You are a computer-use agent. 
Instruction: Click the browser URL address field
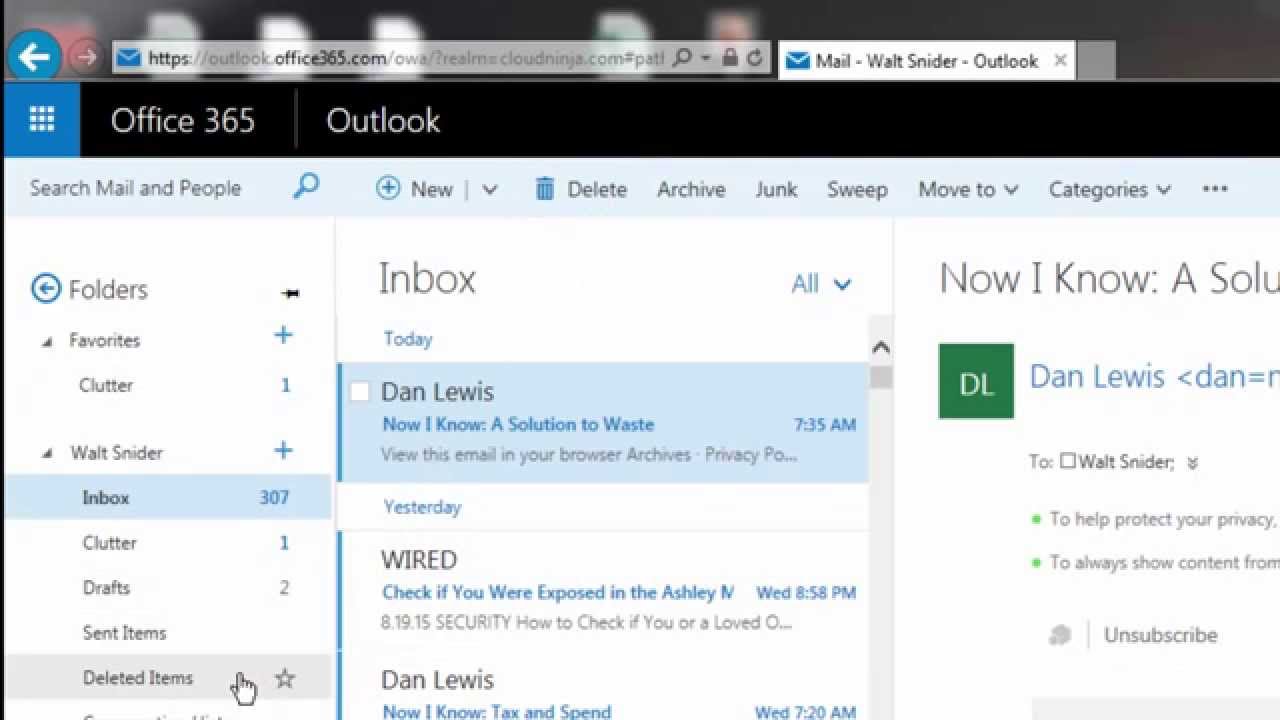[x=405, y=58]
